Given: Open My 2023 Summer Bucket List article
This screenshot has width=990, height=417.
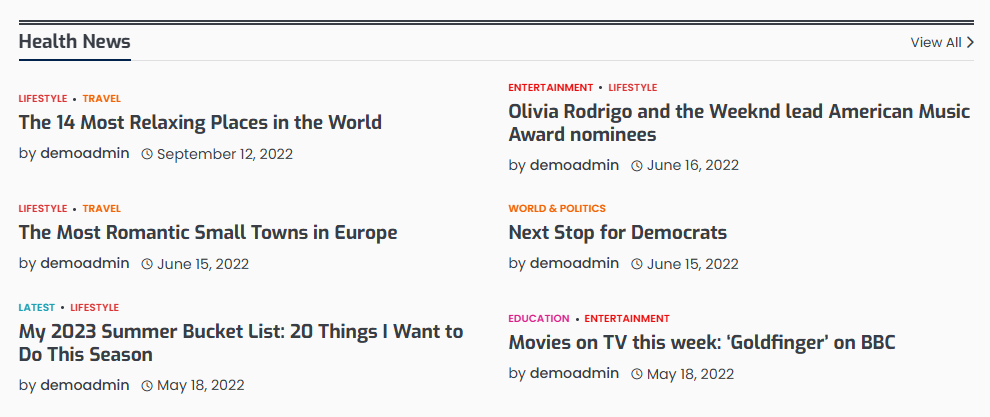Looking at the screenshot, I should point(241,343).
